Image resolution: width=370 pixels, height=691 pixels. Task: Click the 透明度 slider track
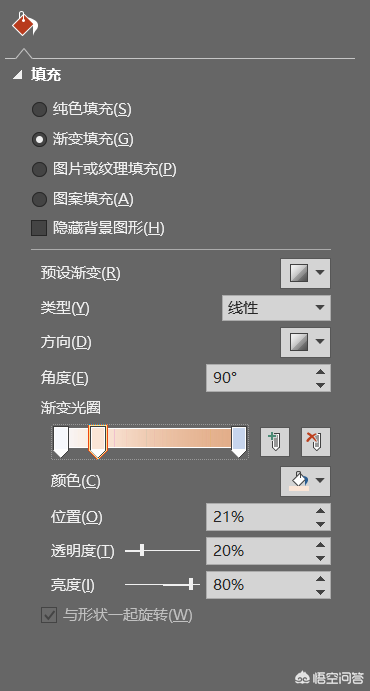tap(163, 550)
